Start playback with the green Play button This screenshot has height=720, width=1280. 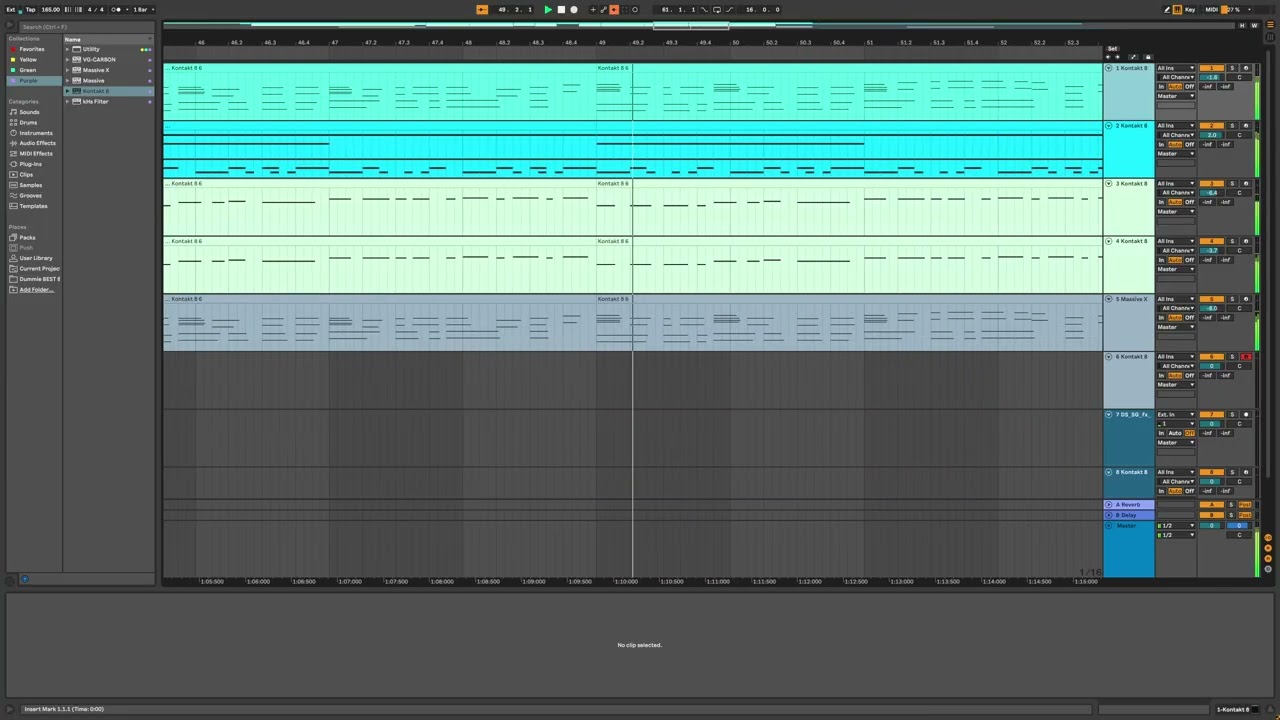pos(548,9)
